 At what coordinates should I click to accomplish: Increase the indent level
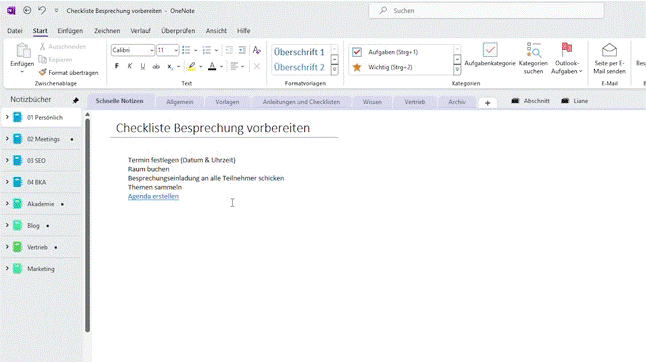coord(242,50)
